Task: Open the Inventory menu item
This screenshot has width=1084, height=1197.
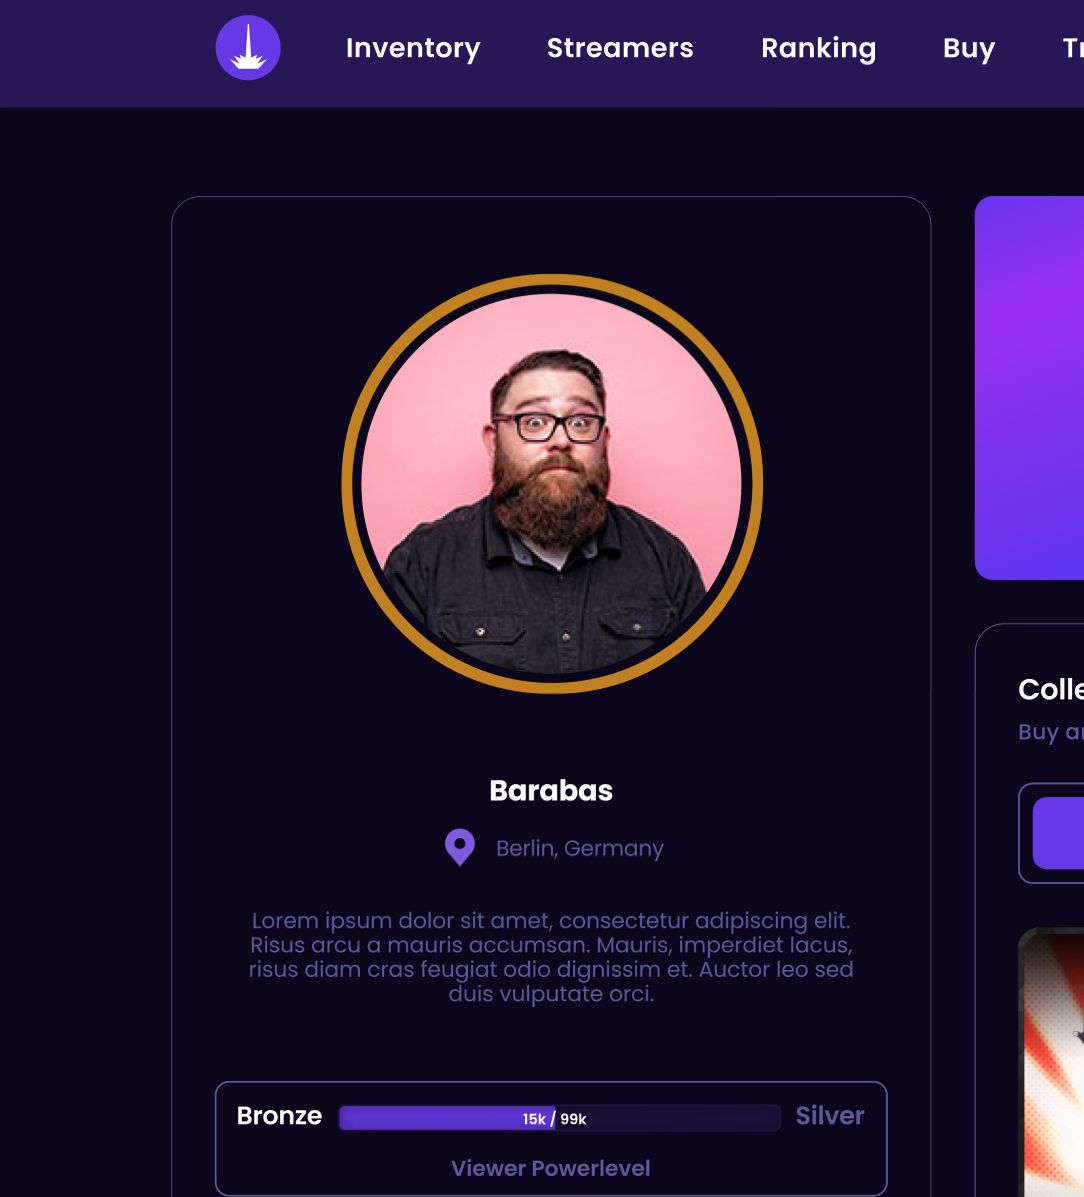Action: (413, 48)
